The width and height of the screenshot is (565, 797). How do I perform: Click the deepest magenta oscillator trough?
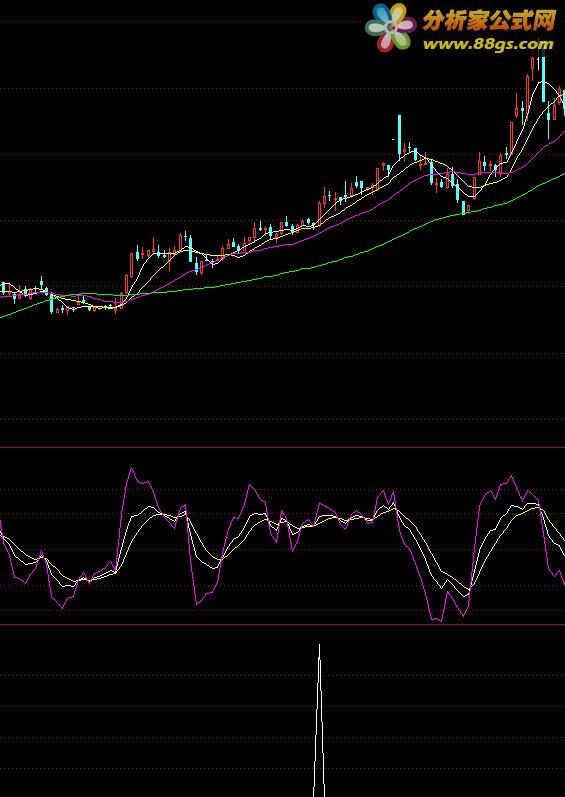(x=440, y=620)
